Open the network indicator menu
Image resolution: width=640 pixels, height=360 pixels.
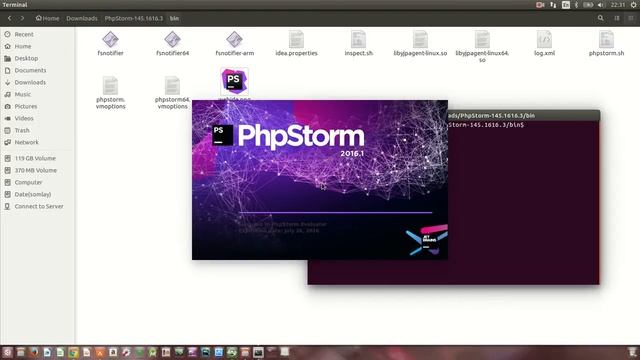tap(553, 5)
